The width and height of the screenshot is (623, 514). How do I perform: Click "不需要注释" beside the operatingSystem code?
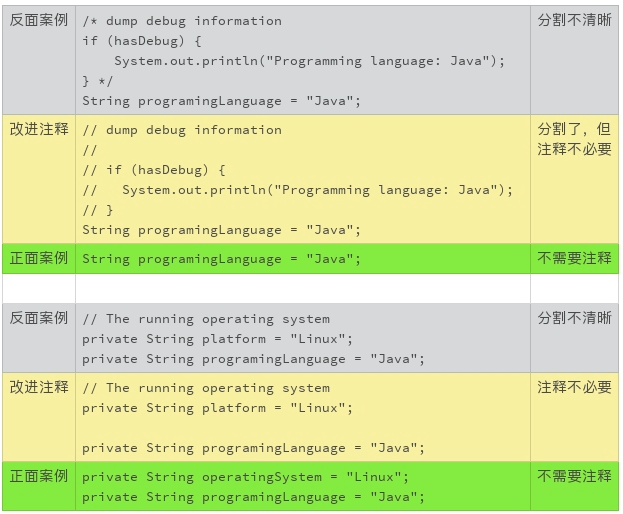574,476
